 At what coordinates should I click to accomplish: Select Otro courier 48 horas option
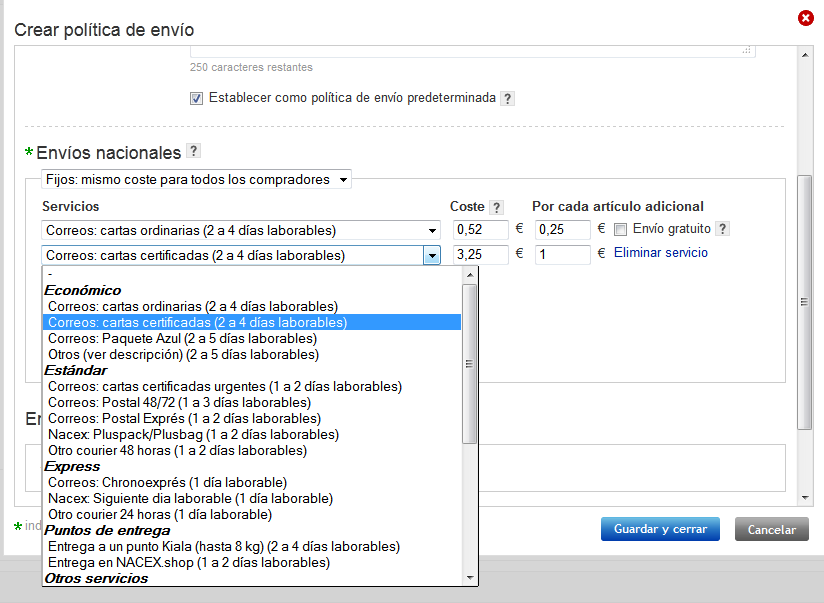252,451
